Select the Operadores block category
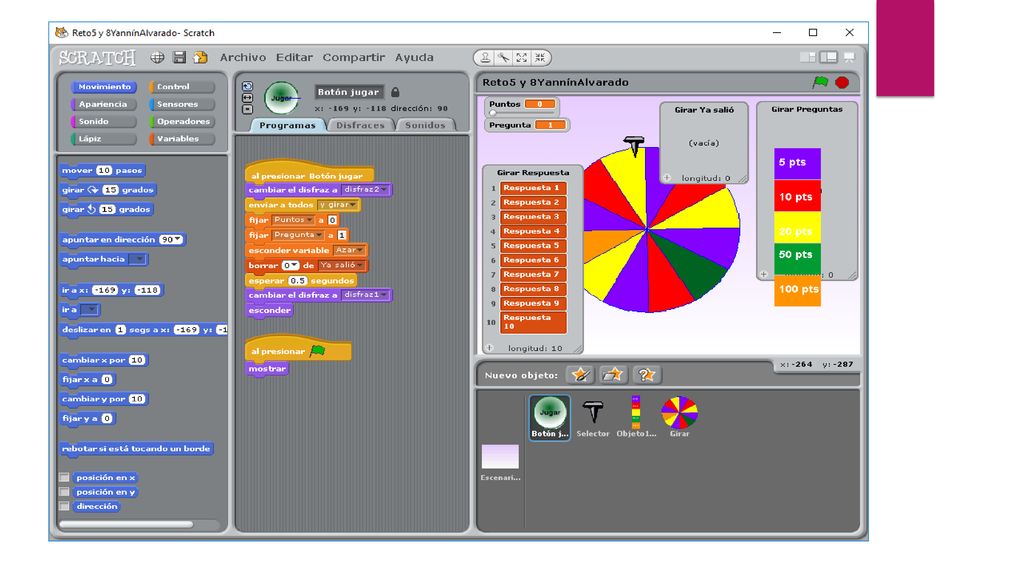 (x=182, y=121)
